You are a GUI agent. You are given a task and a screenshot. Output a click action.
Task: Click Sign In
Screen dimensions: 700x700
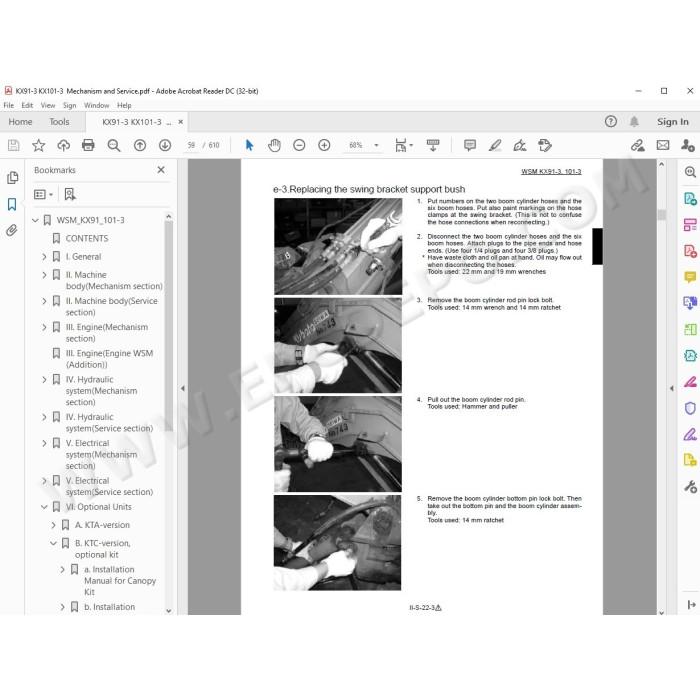[672, 121]
